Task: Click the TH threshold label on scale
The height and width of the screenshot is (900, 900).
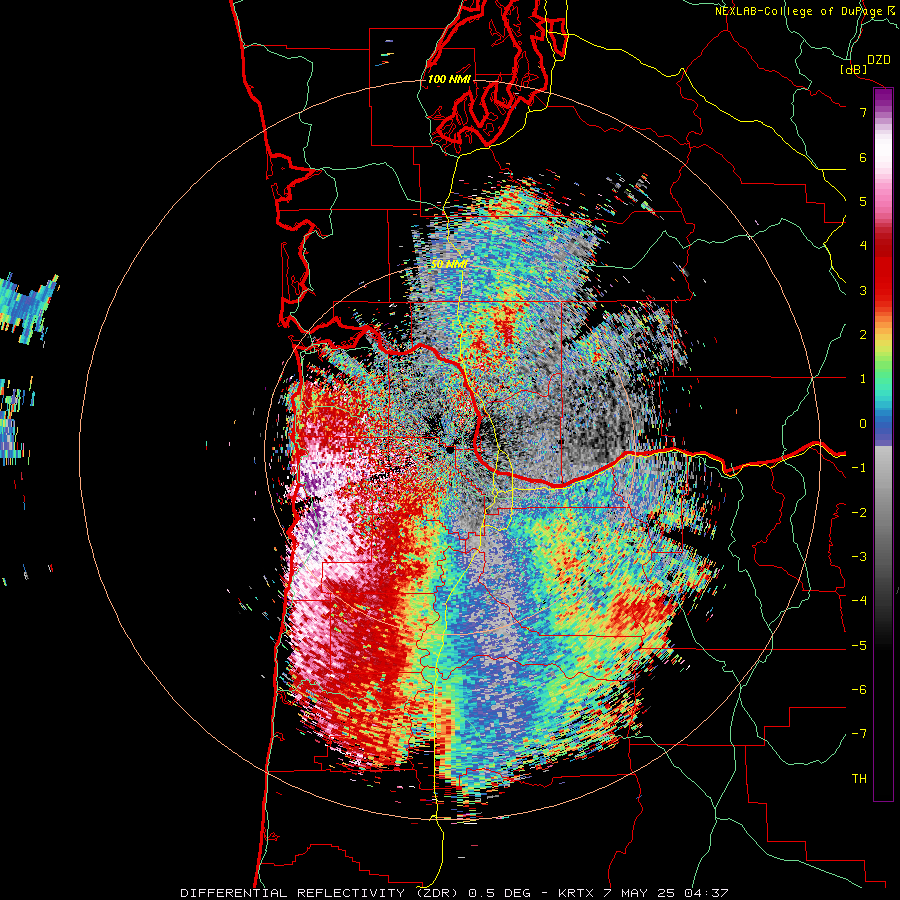Action: 859,778
